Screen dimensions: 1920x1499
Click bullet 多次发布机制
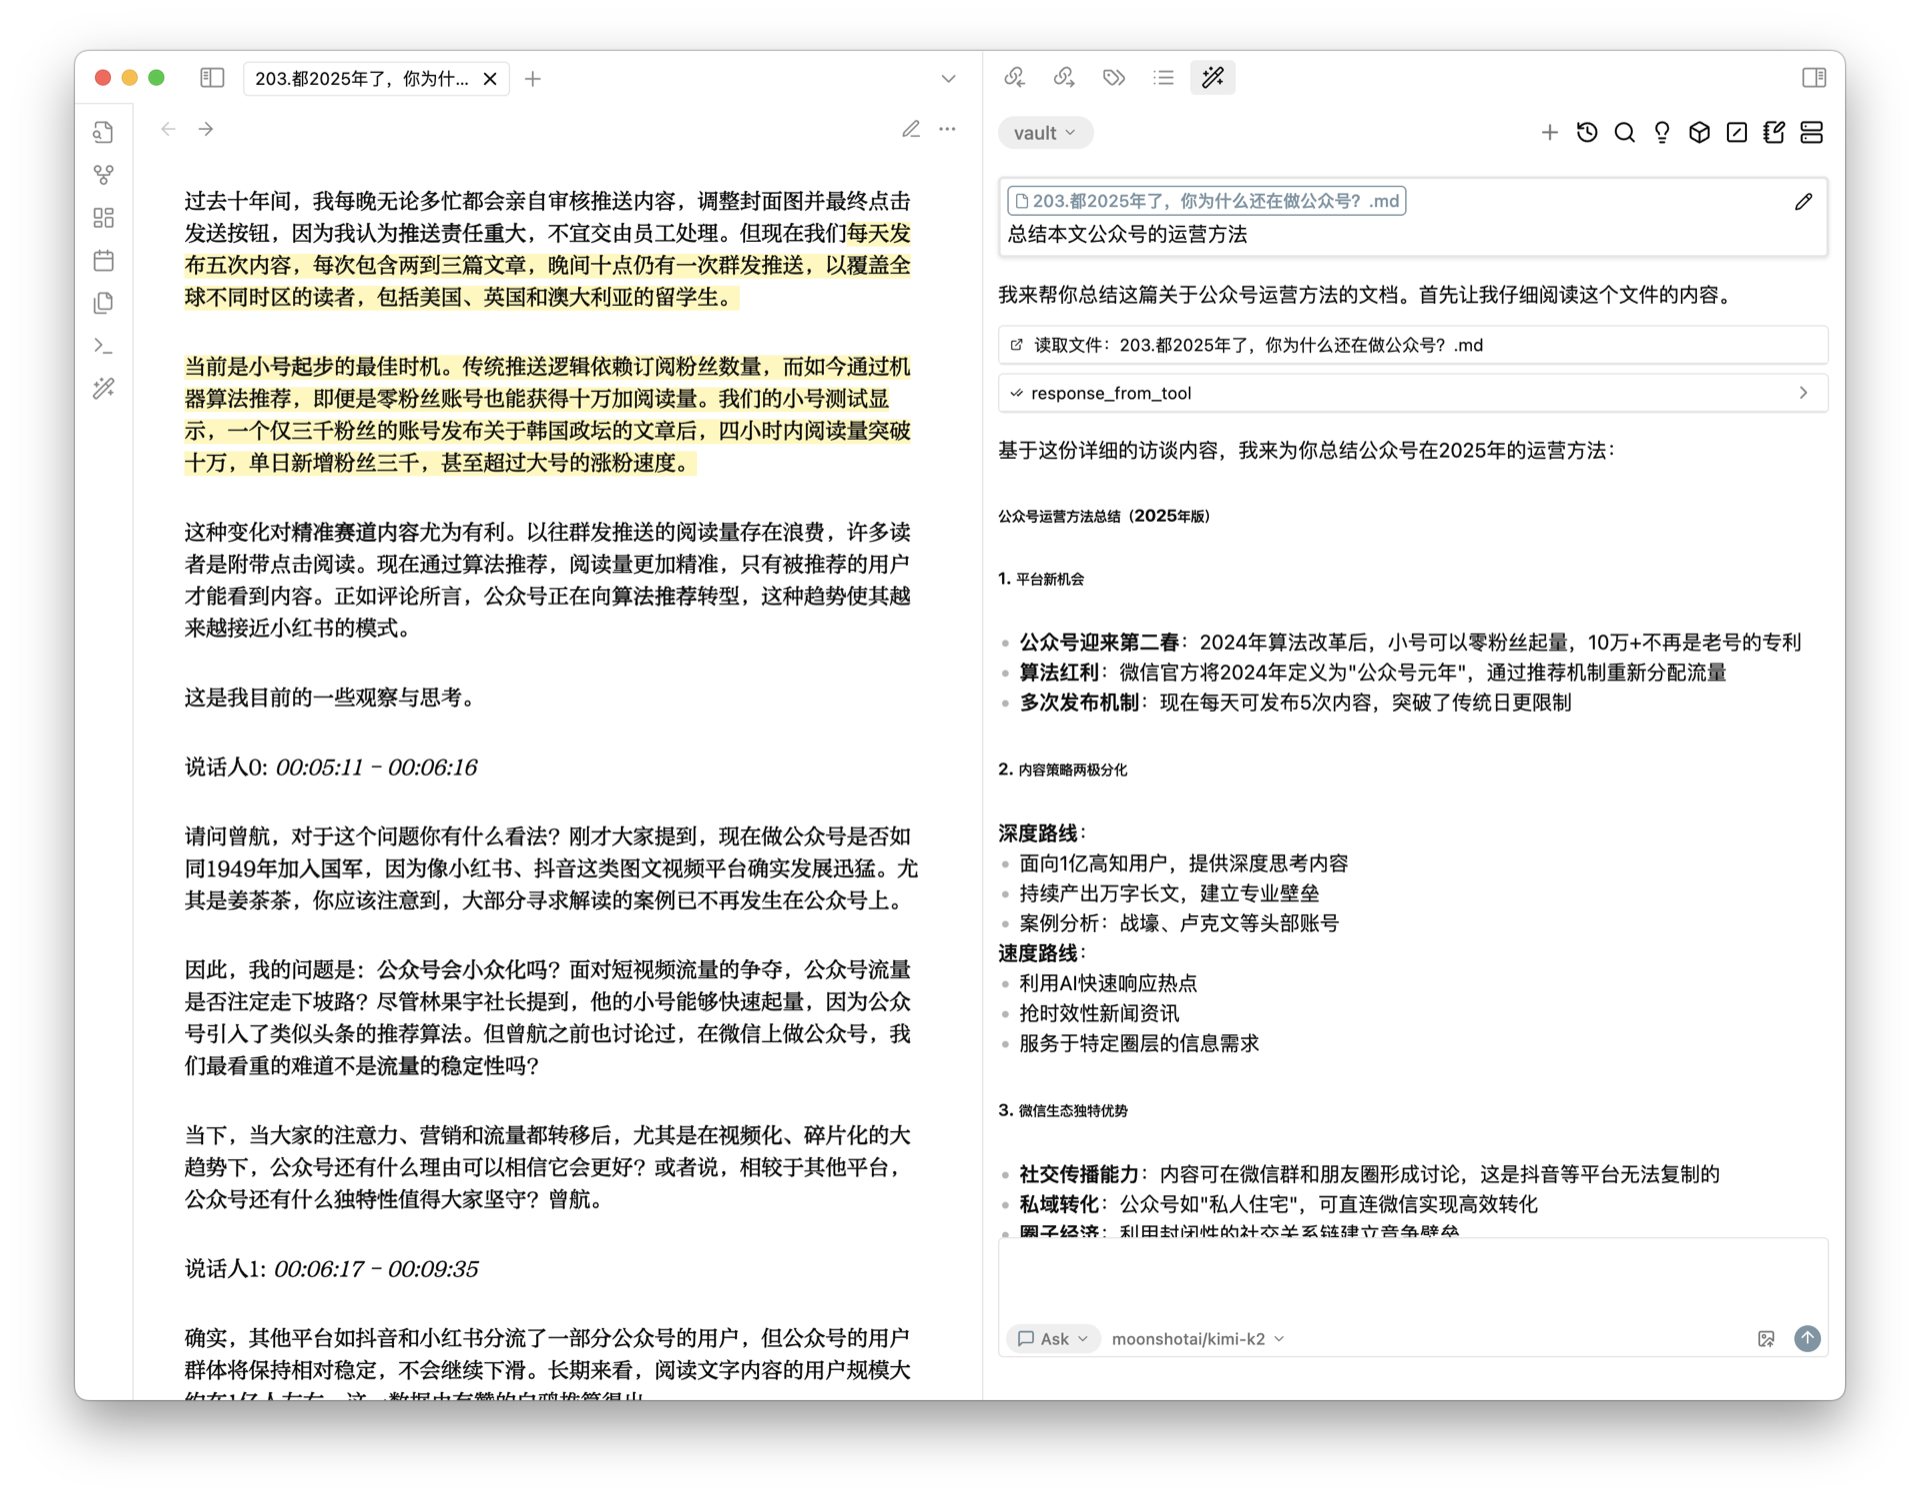[1295, 703]
